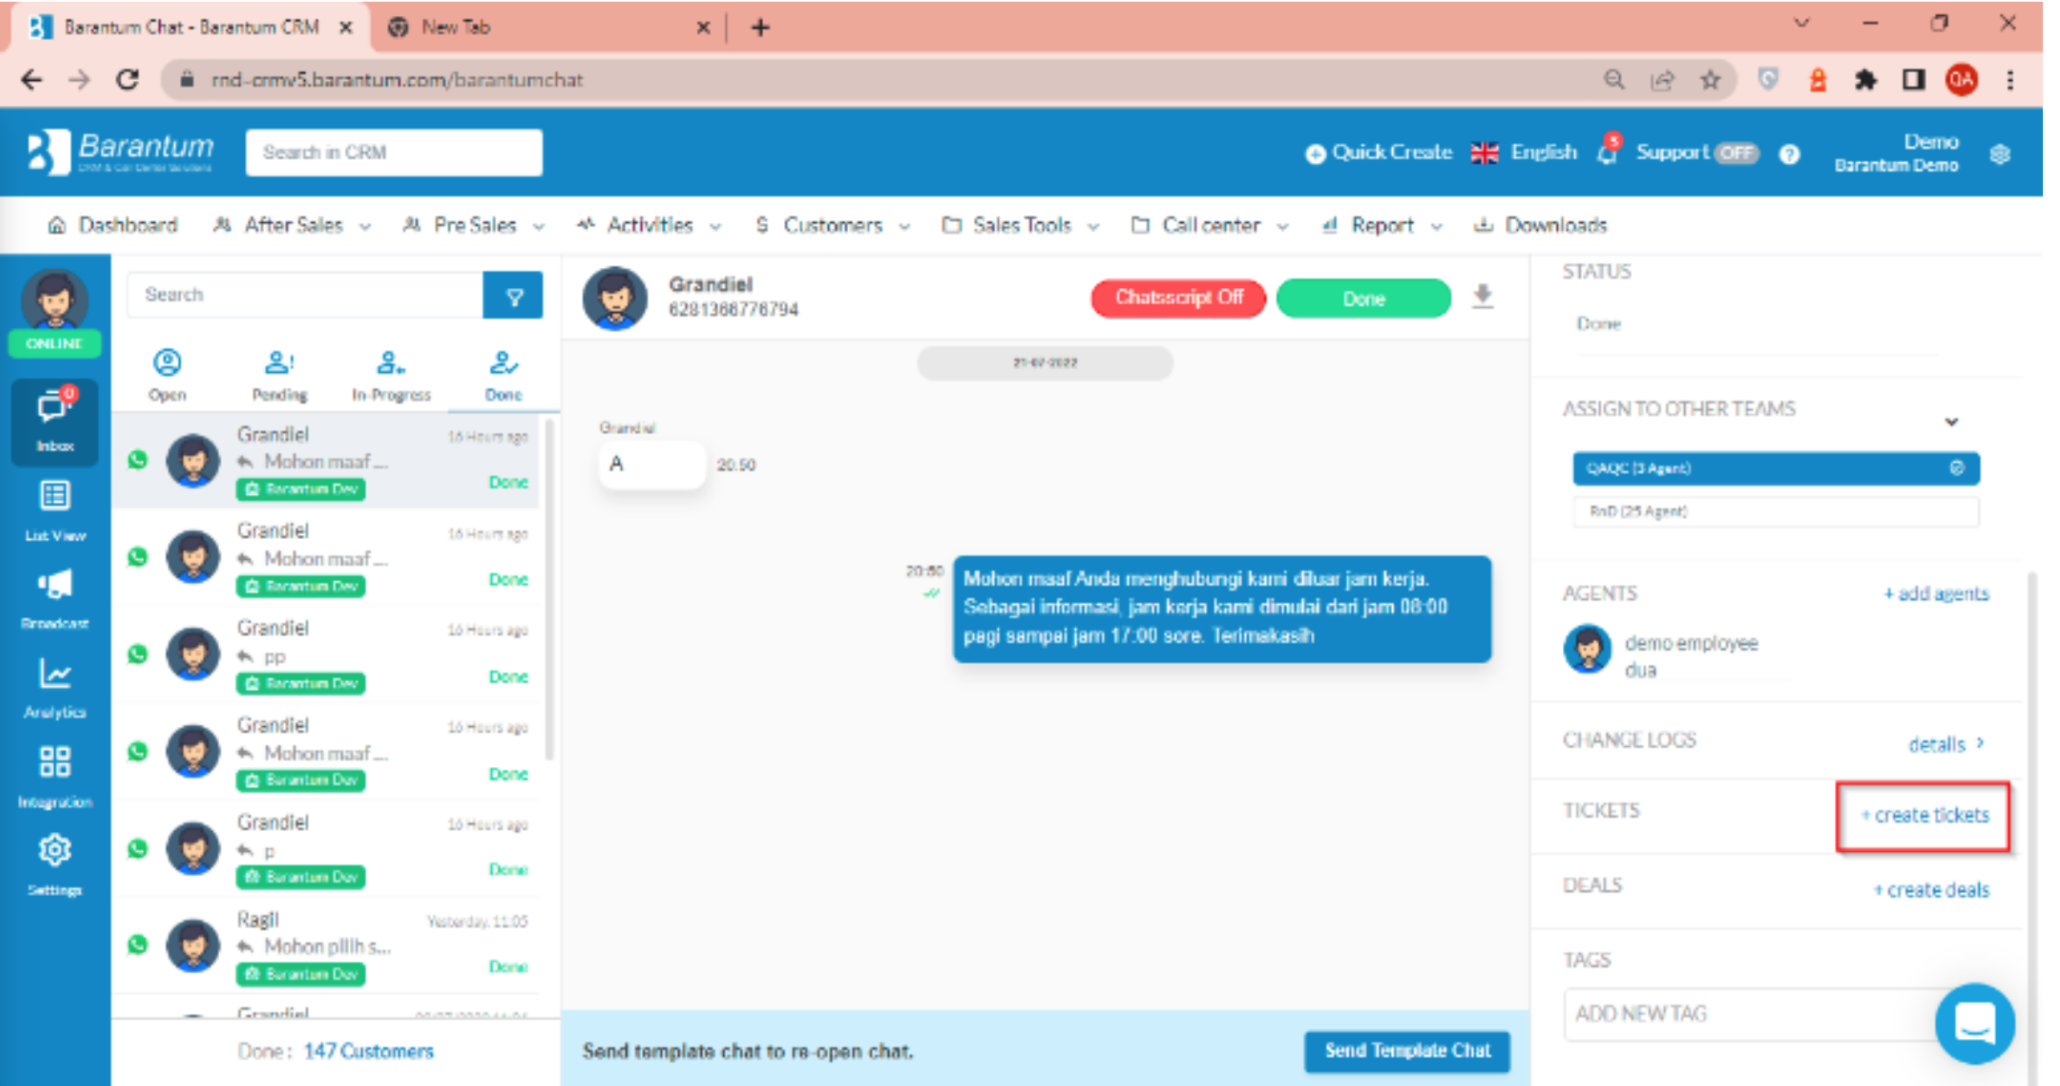Focus the Search in CRM field
This screenshot has height=1086, width=2060.
[x=394, y=153]
